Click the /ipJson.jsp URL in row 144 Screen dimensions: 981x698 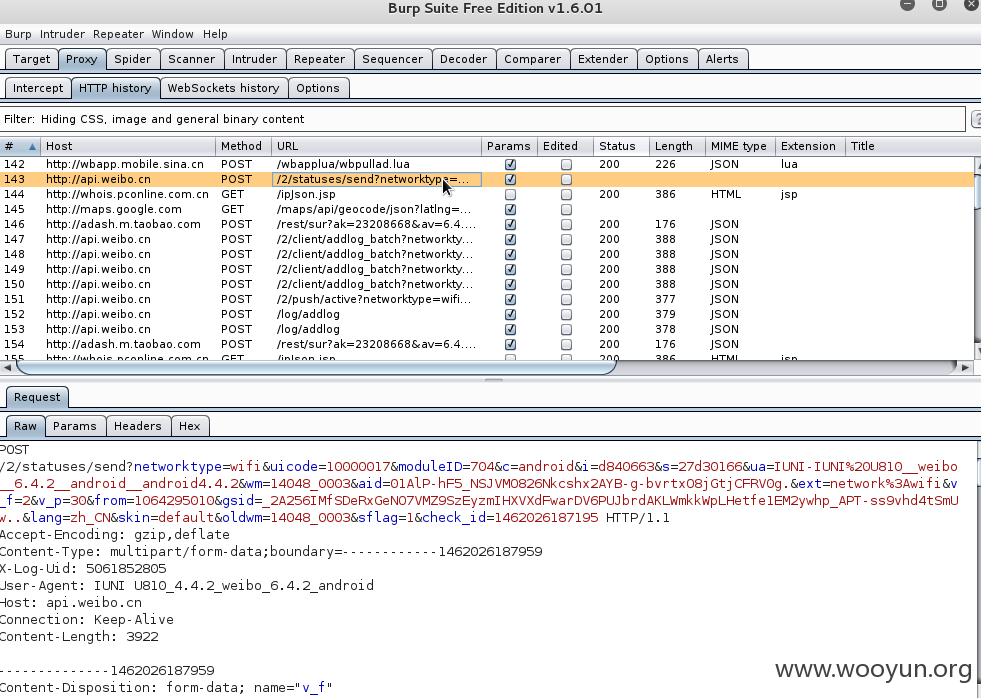[x=306, y=195]
